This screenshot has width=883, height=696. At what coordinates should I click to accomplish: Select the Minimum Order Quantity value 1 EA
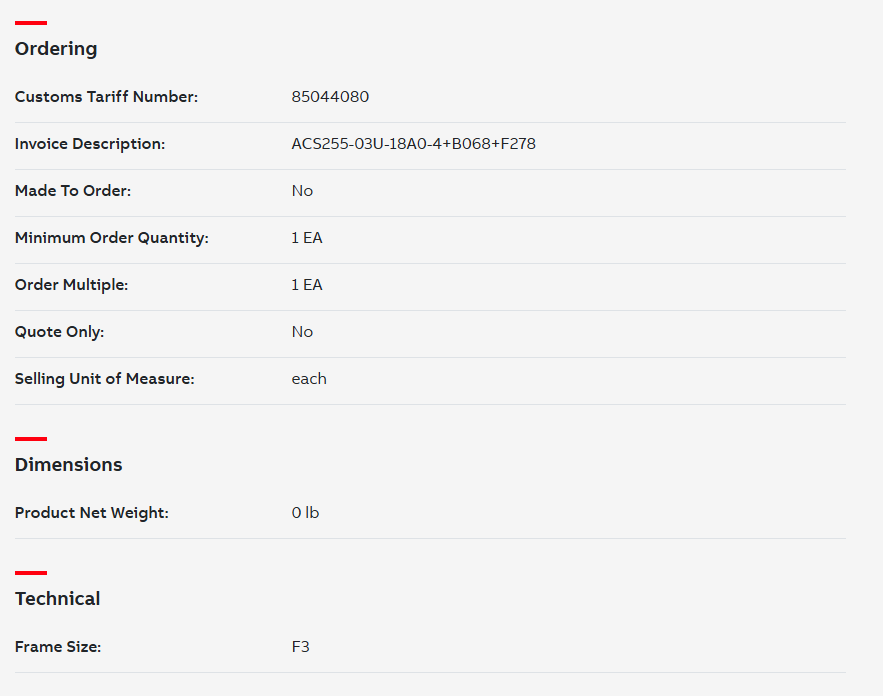(306, 238)
